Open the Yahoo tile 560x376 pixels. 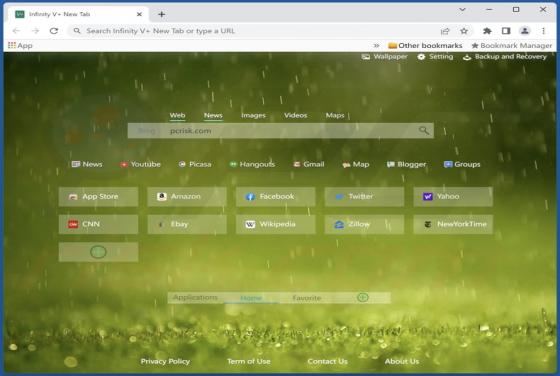tap(453, 197)
